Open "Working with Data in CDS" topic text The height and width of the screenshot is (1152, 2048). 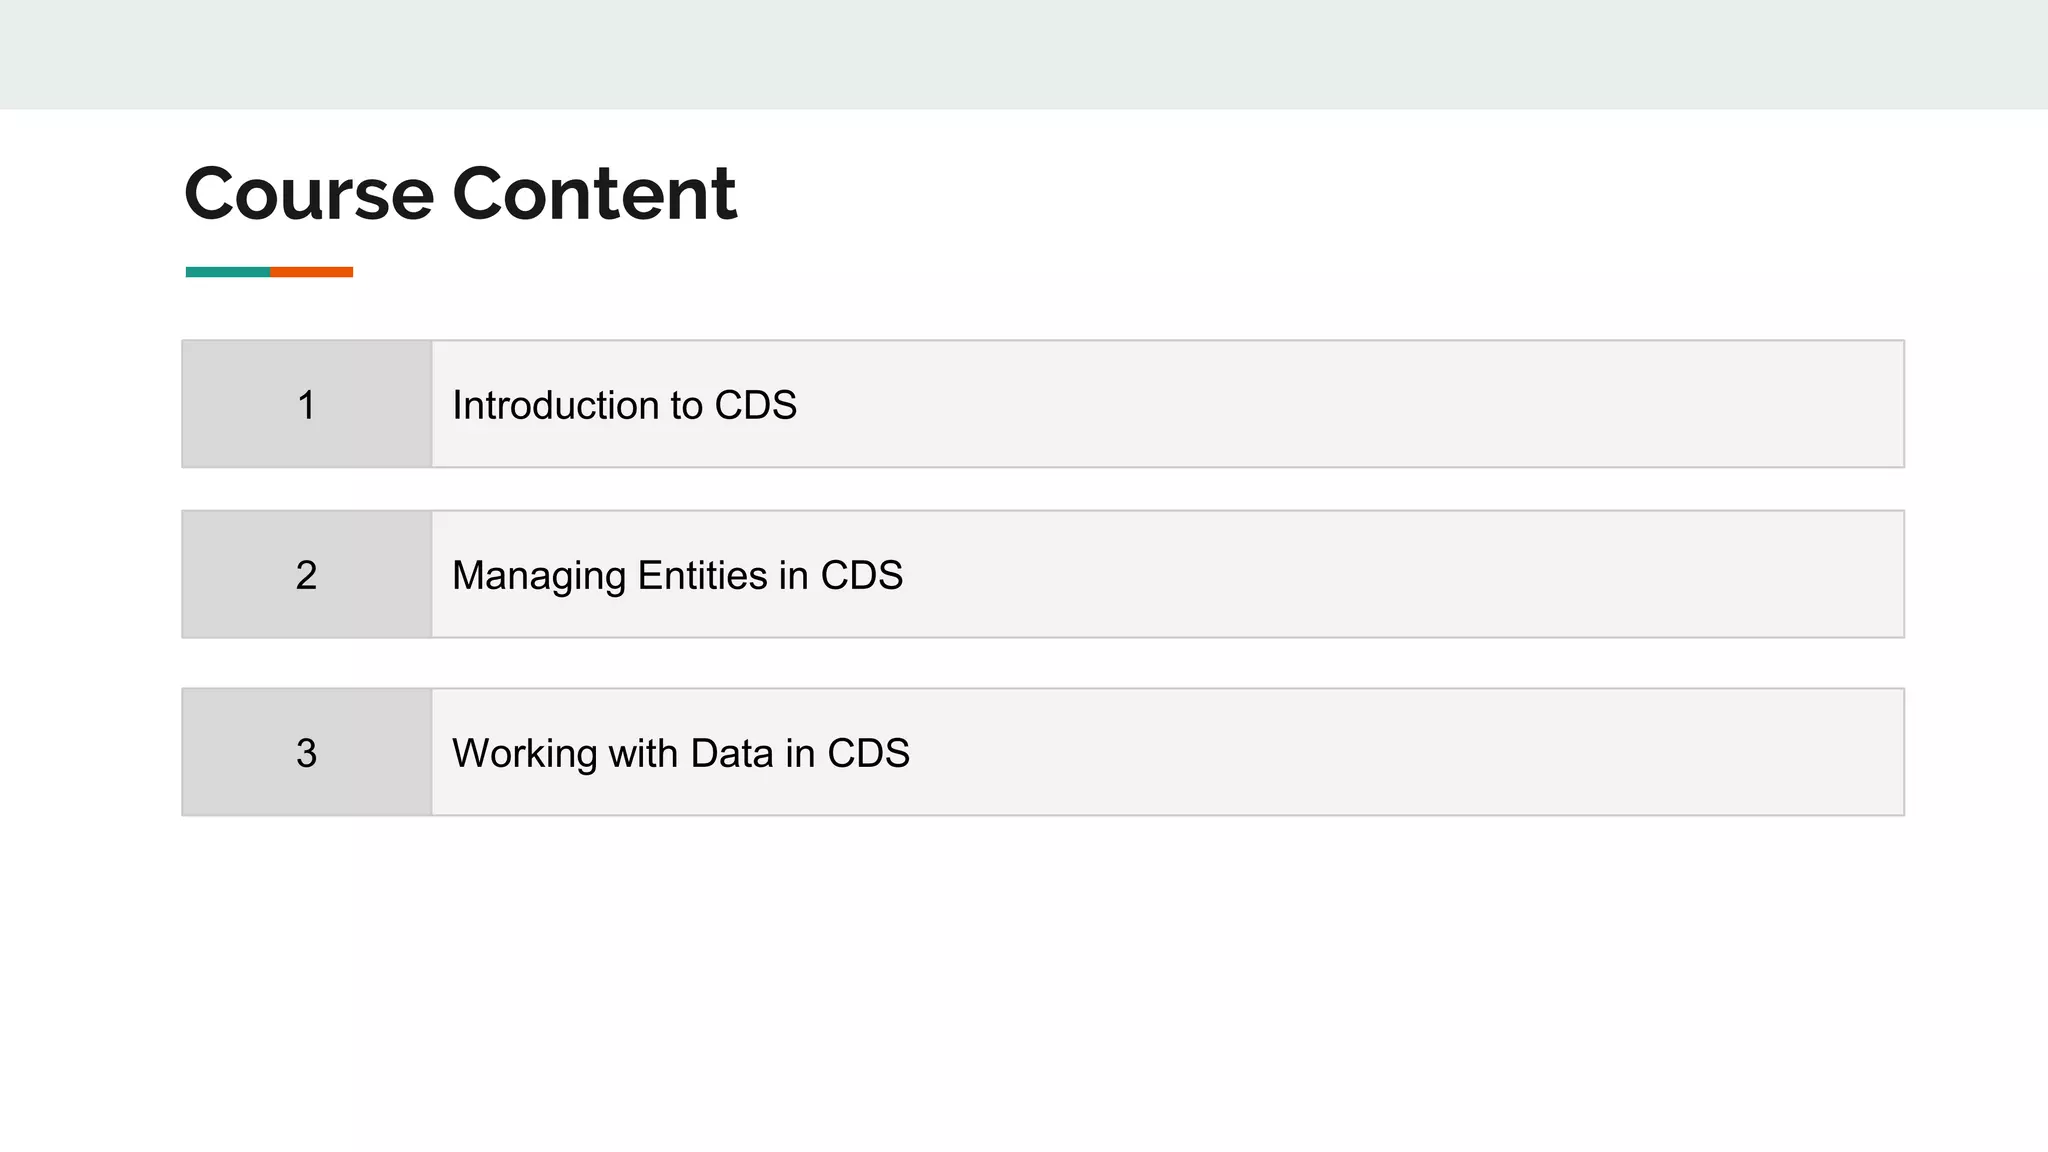click(x=680, y=753)
